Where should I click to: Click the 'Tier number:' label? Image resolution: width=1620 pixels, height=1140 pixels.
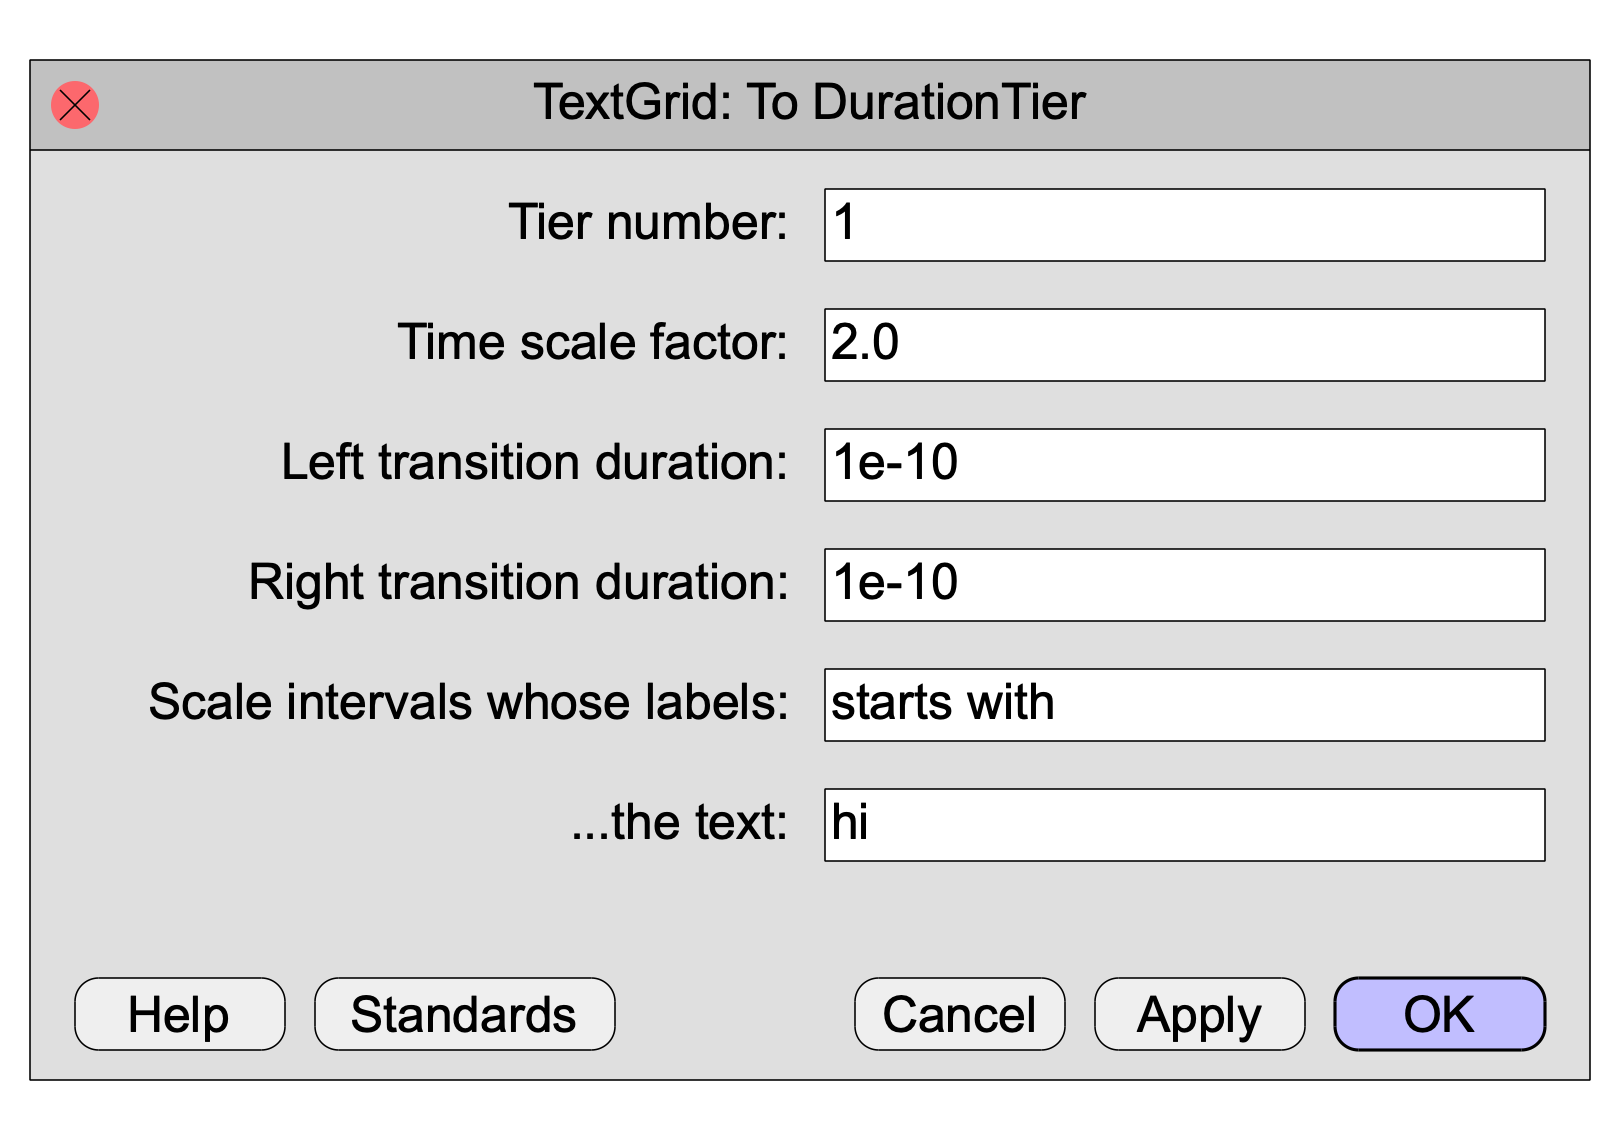[648, 222]
